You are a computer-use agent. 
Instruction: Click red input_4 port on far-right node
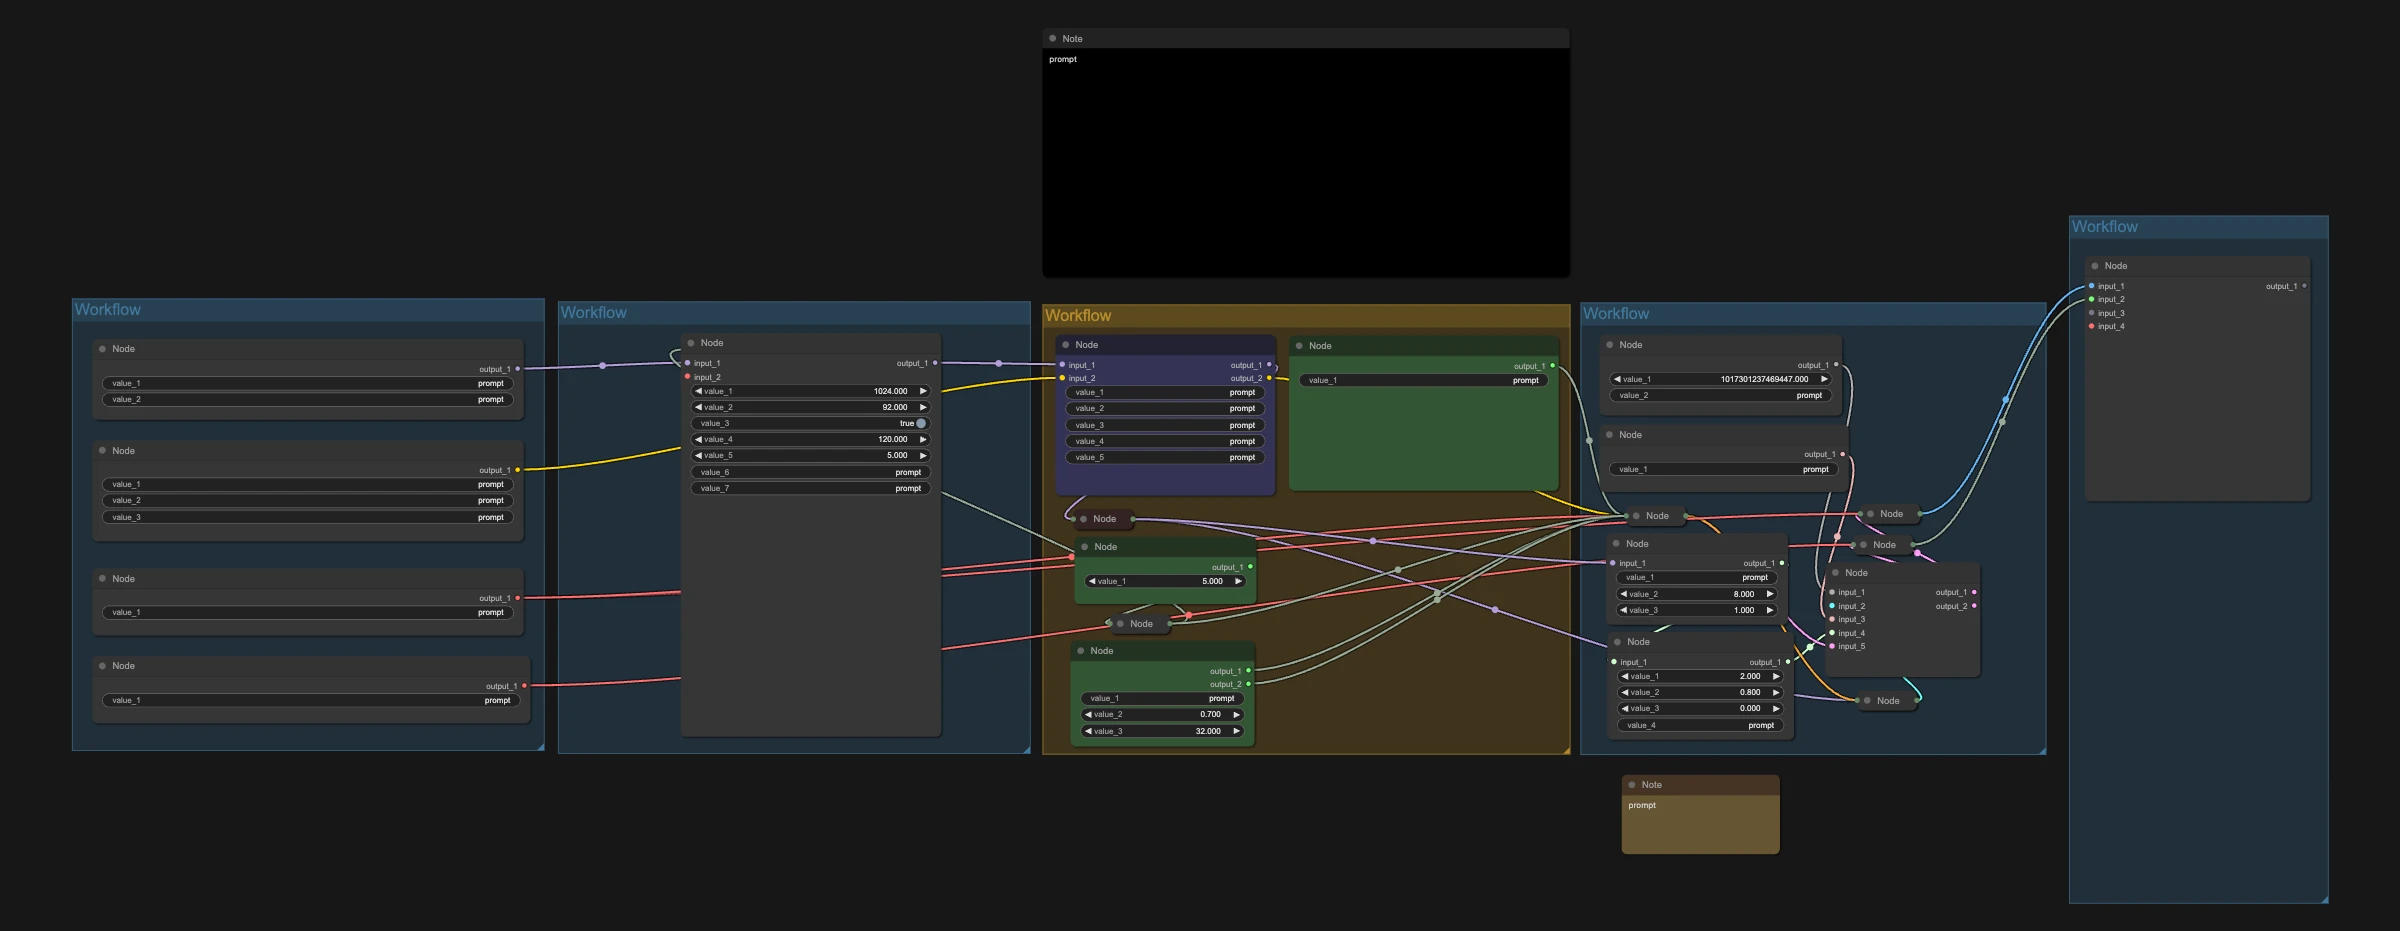point(2091,326)
